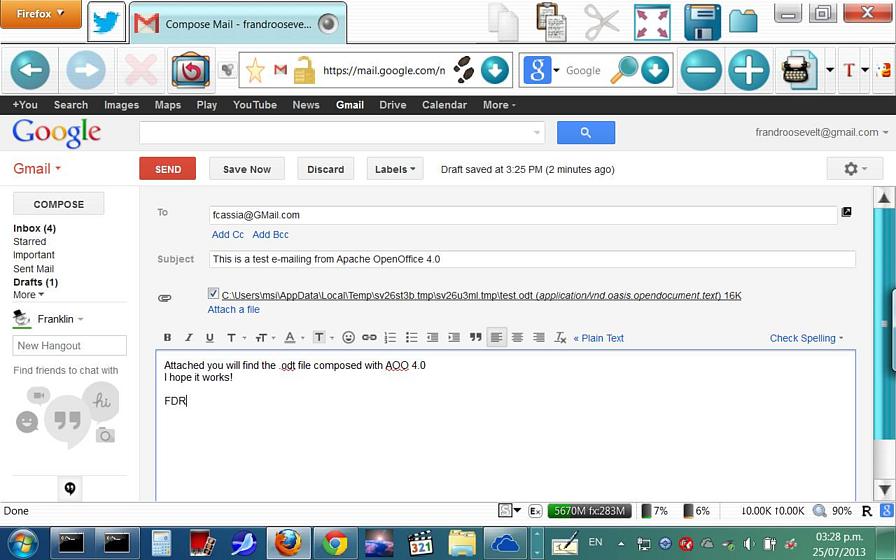Viewport: 896px width, 560px height.
Task: Click the Save Now button
Action: (x=247, y=169)
